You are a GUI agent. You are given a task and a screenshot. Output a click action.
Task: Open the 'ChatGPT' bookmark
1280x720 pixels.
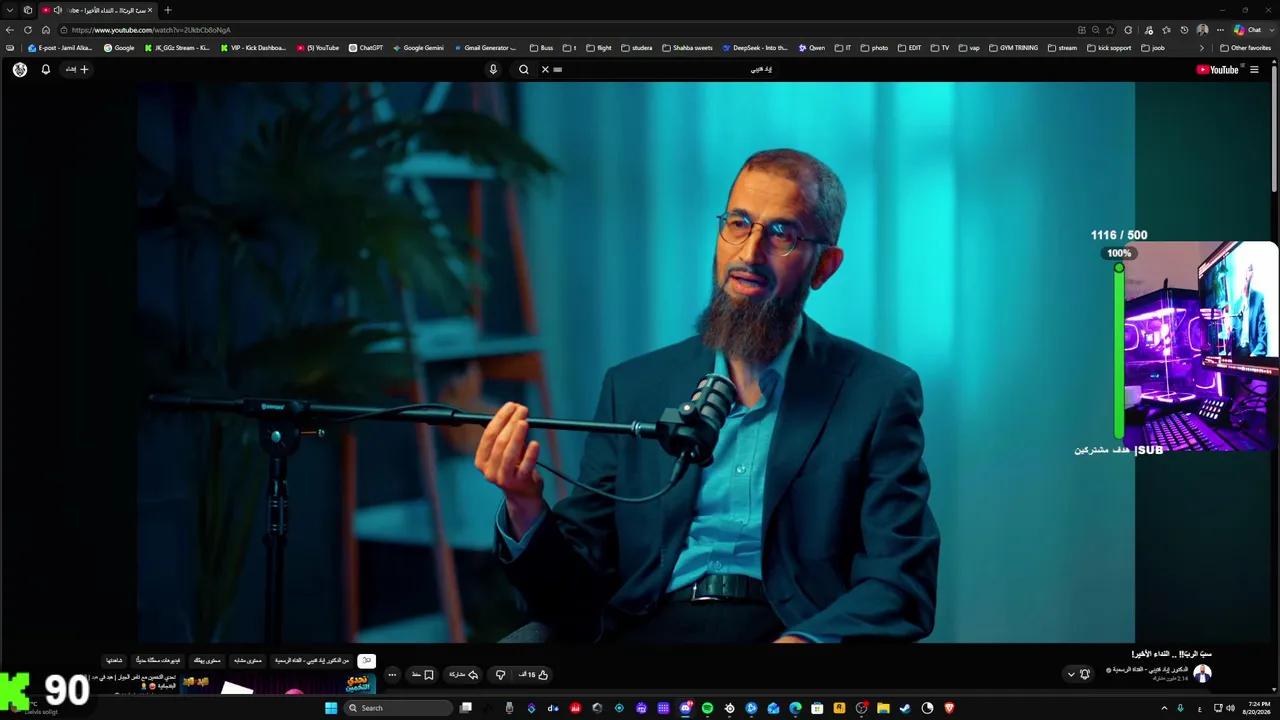pyautogui.click(x=366, y=48)
